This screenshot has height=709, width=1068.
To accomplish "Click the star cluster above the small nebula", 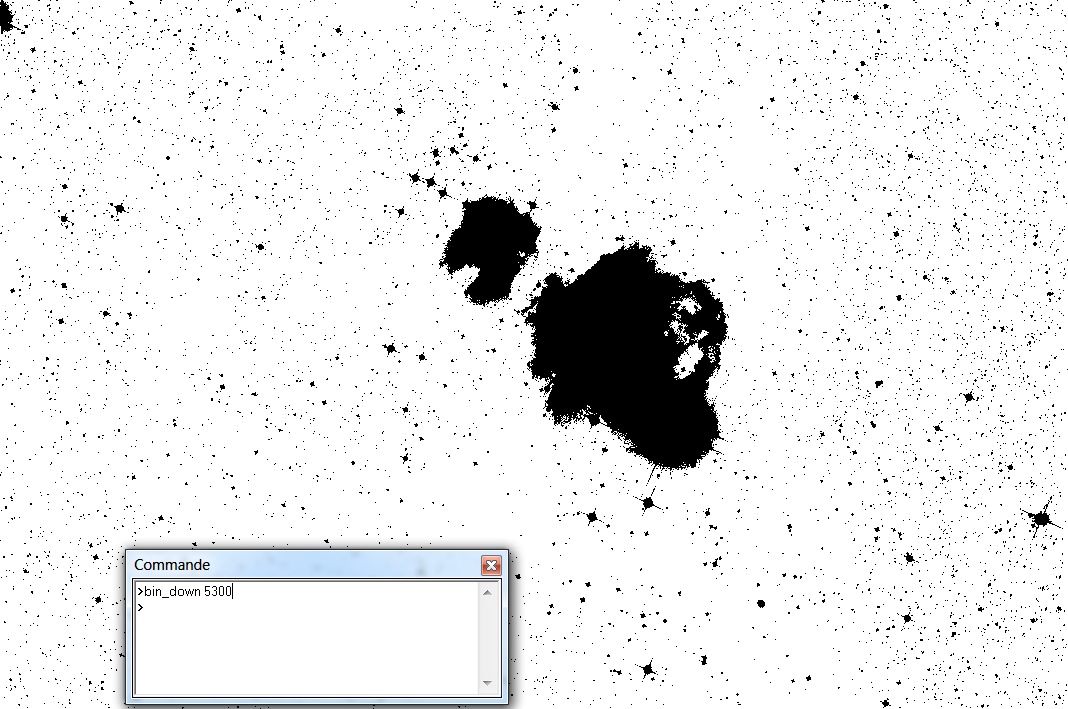I will (x=431, y=181).
